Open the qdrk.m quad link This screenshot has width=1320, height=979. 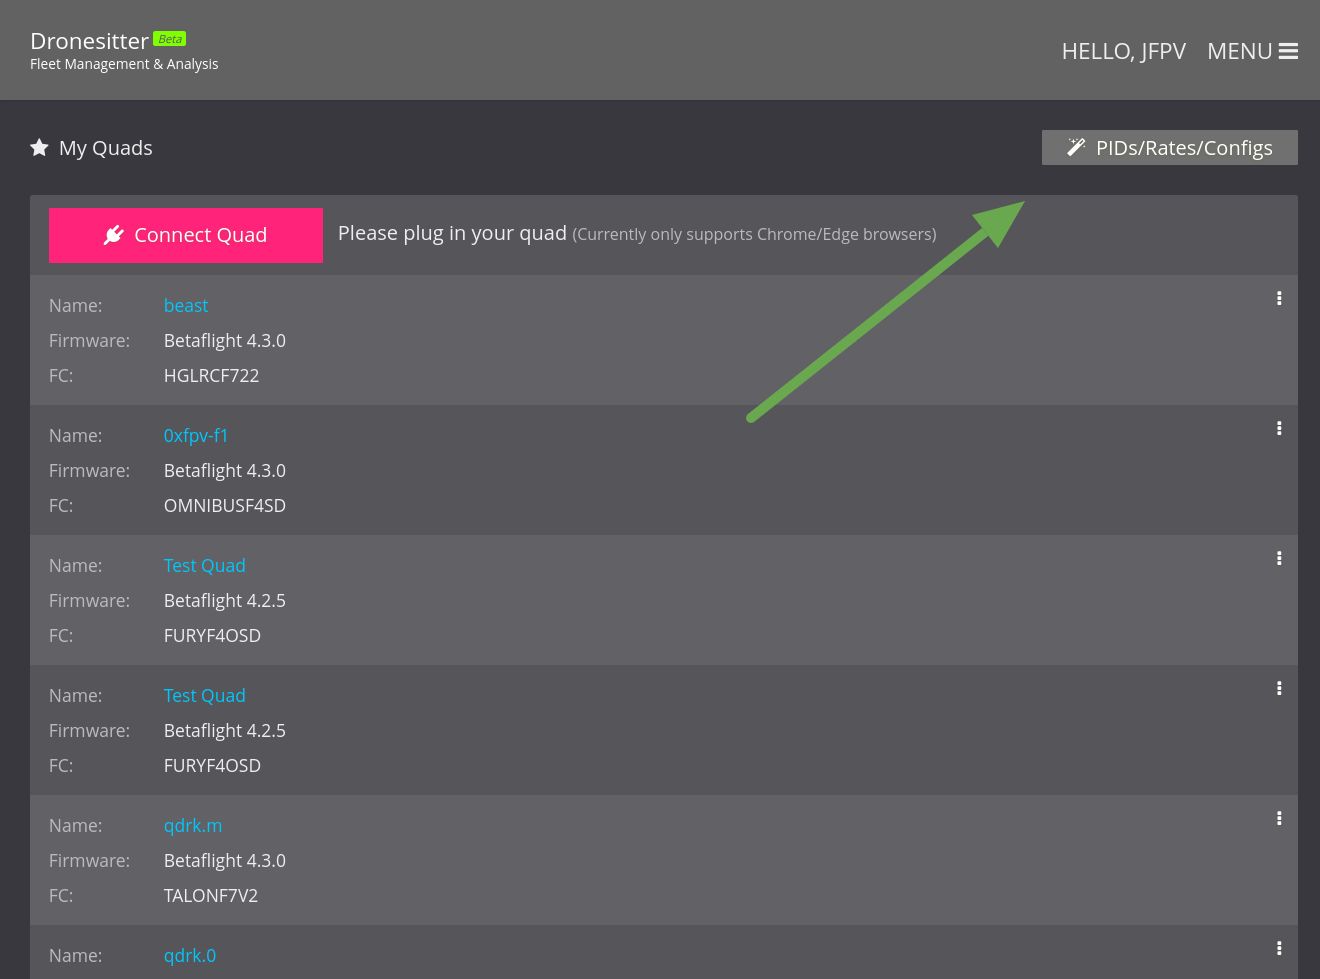[193, 825]
